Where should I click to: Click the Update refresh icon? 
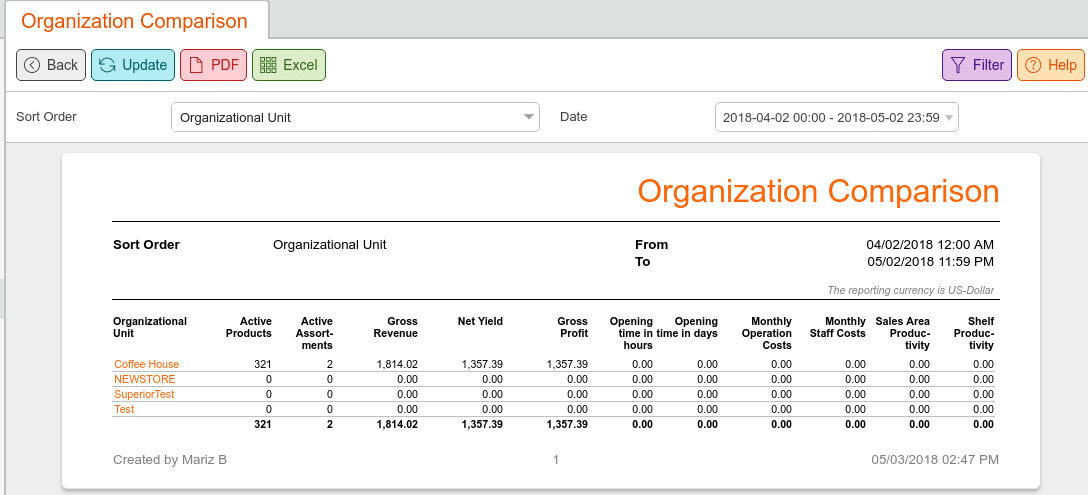(x=107, y=65)
